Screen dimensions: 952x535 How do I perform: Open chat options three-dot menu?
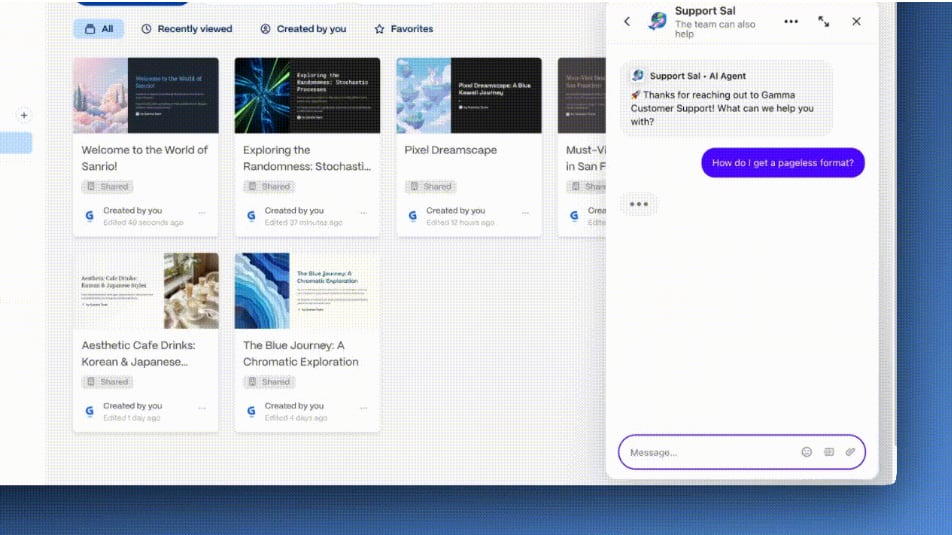click(x=790, y=21)
